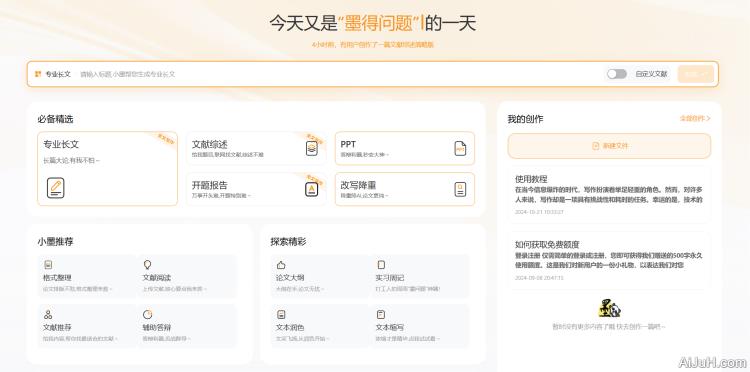Click the 必备精选 heading
The width and height of the screenshot is (750, 372).
[x=55, y=119]
